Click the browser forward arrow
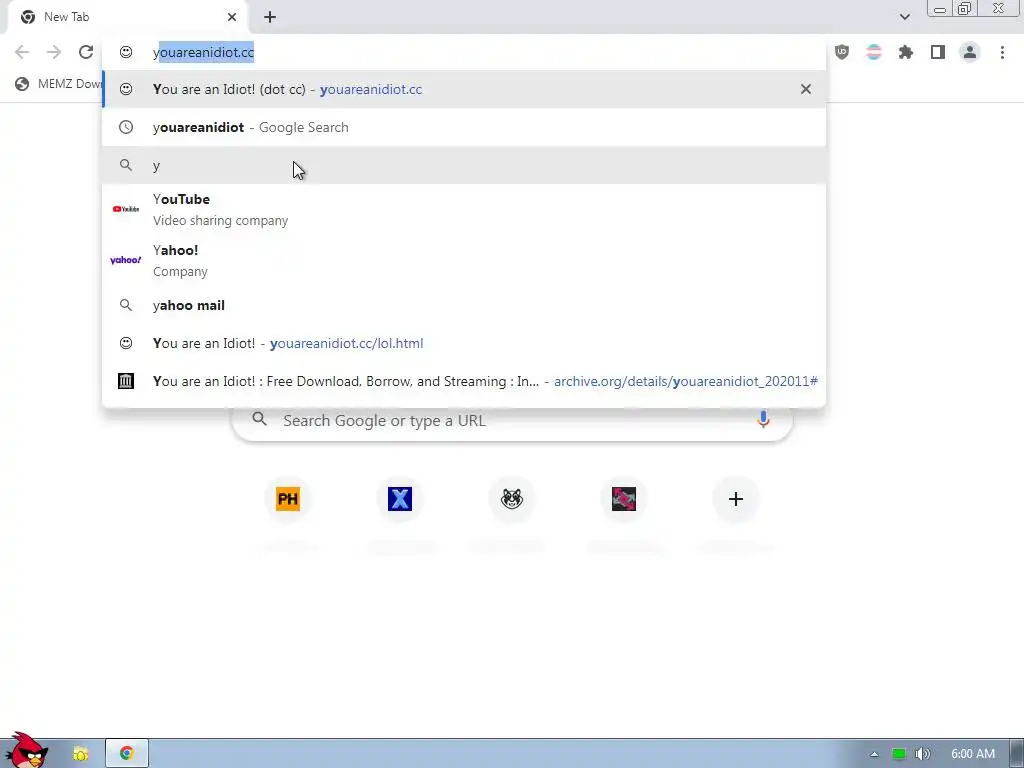The image size is (1024, 768). [54, 52]
